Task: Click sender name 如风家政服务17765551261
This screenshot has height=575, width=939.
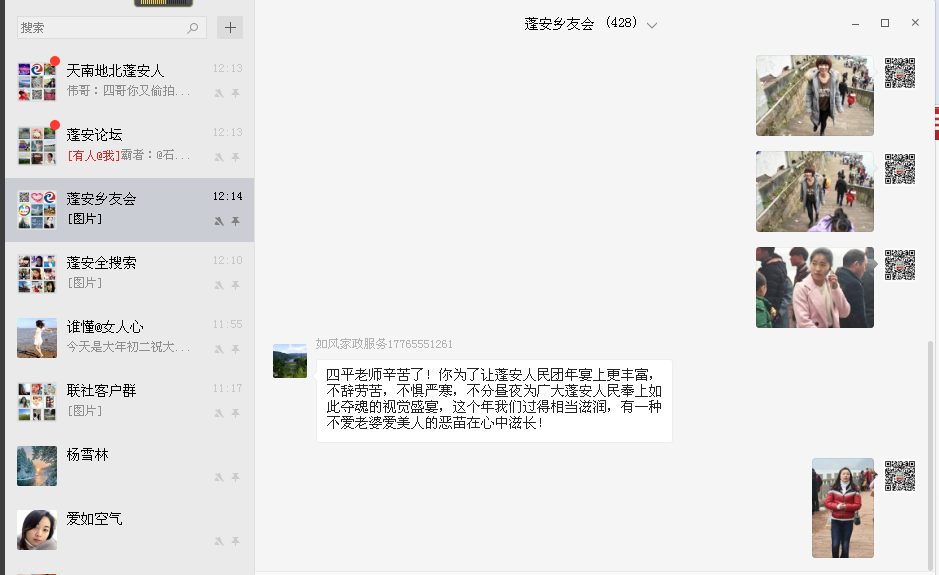Action: (x=384, y=344)
